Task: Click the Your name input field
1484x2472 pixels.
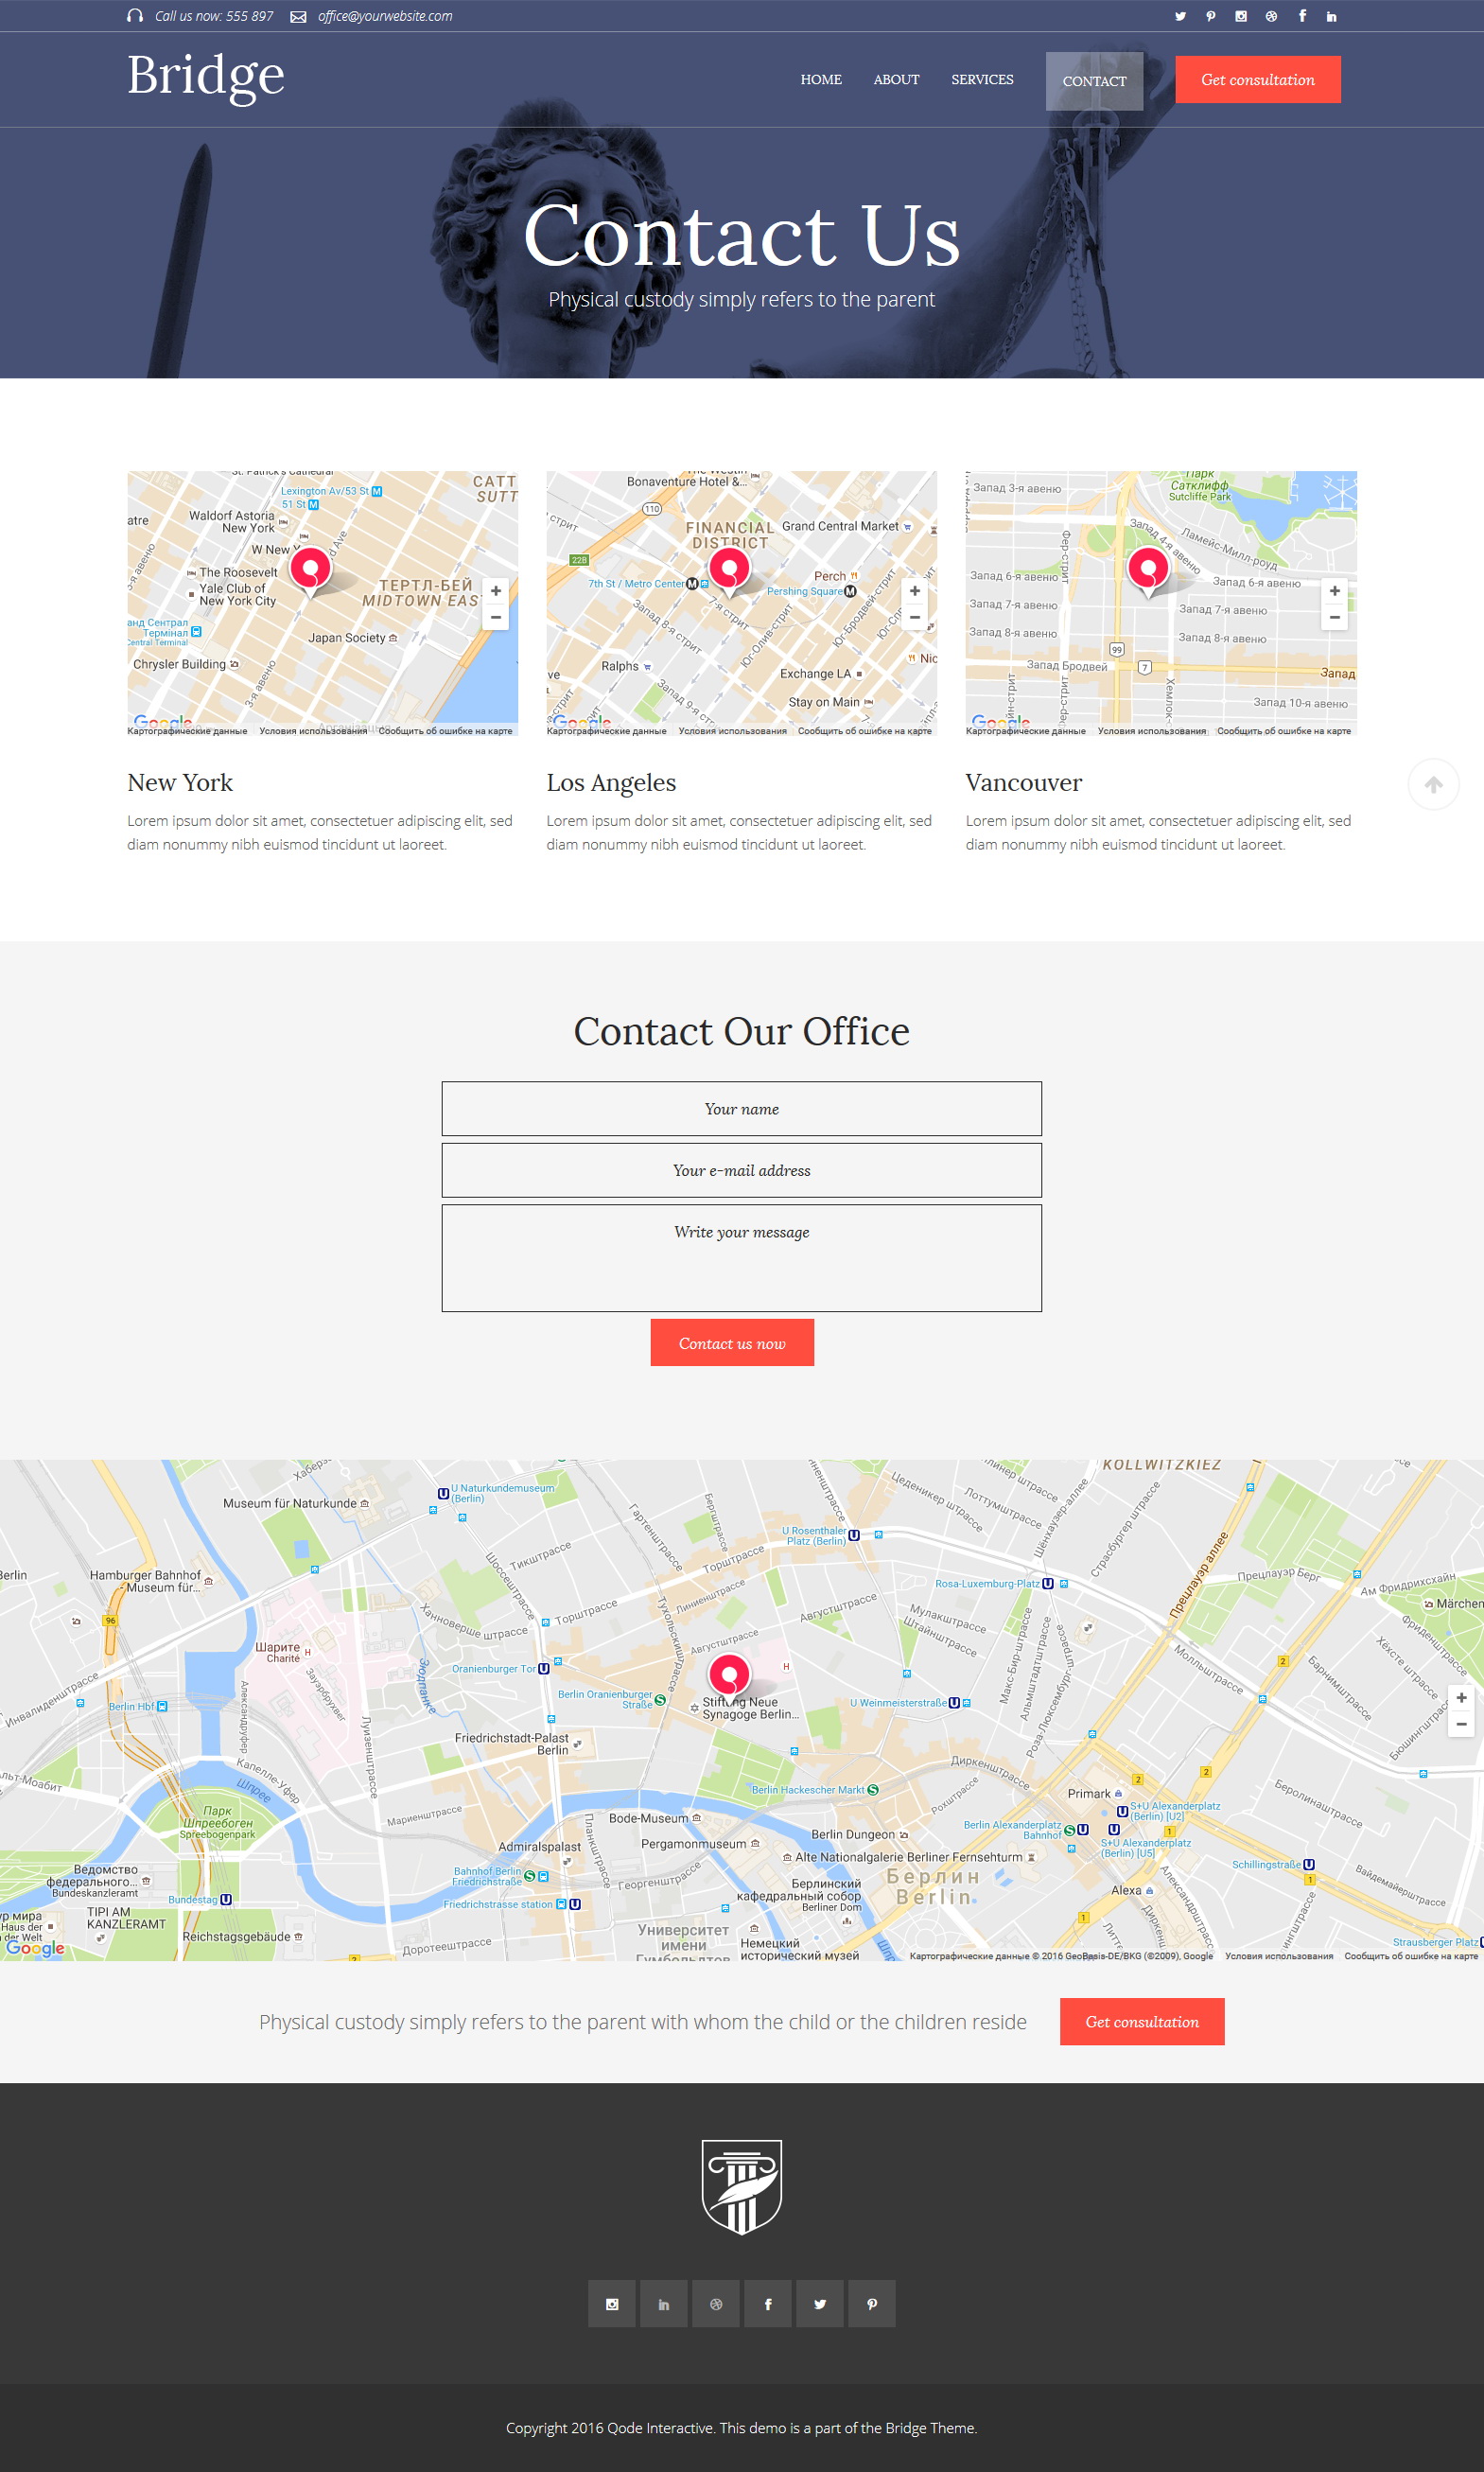Action: pyautogui.click(x=742, y=1109)
